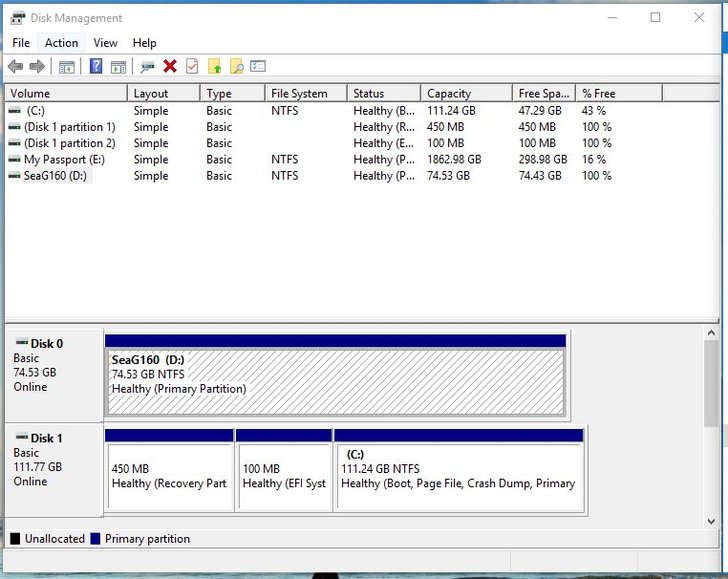Click the 298.98 GB free space cell
The image size is (728, 579).
coord(543,159)
